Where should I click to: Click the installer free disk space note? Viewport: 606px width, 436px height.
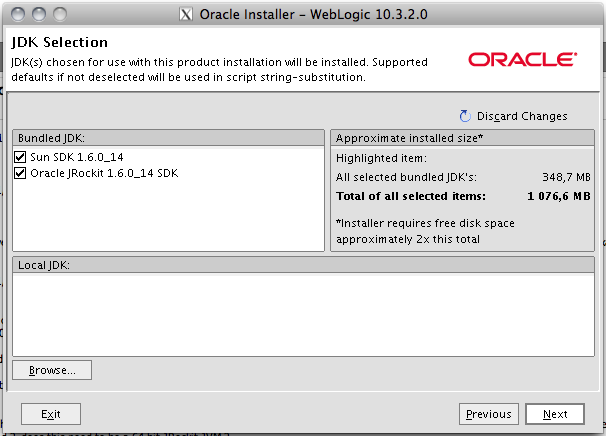[425, 231]
